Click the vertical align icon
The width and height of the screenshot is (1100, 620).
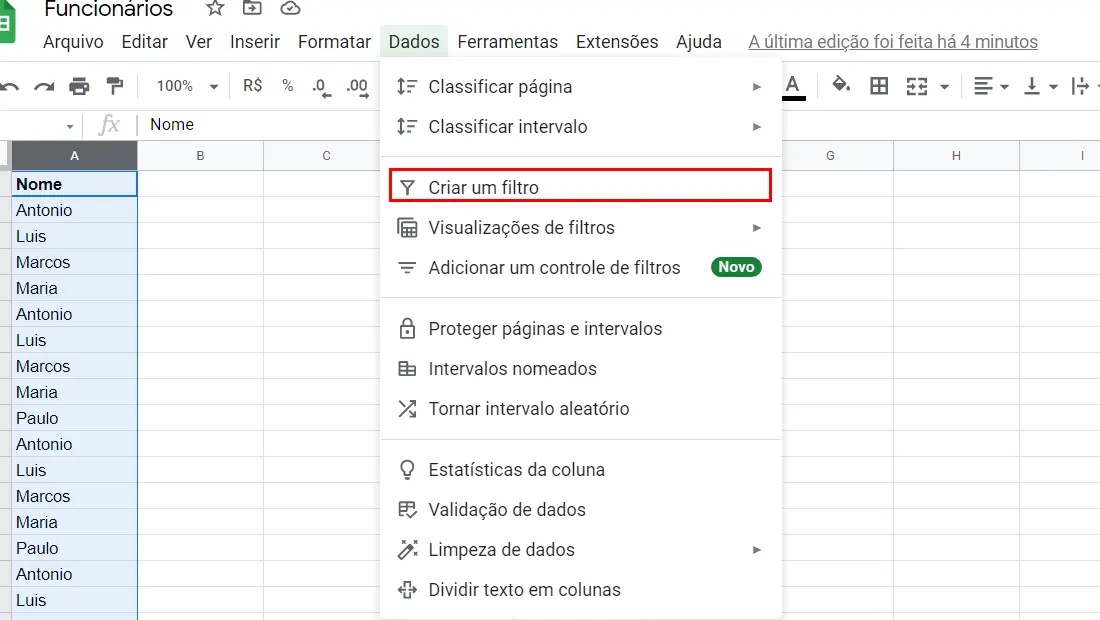(x=1031, y=86)
